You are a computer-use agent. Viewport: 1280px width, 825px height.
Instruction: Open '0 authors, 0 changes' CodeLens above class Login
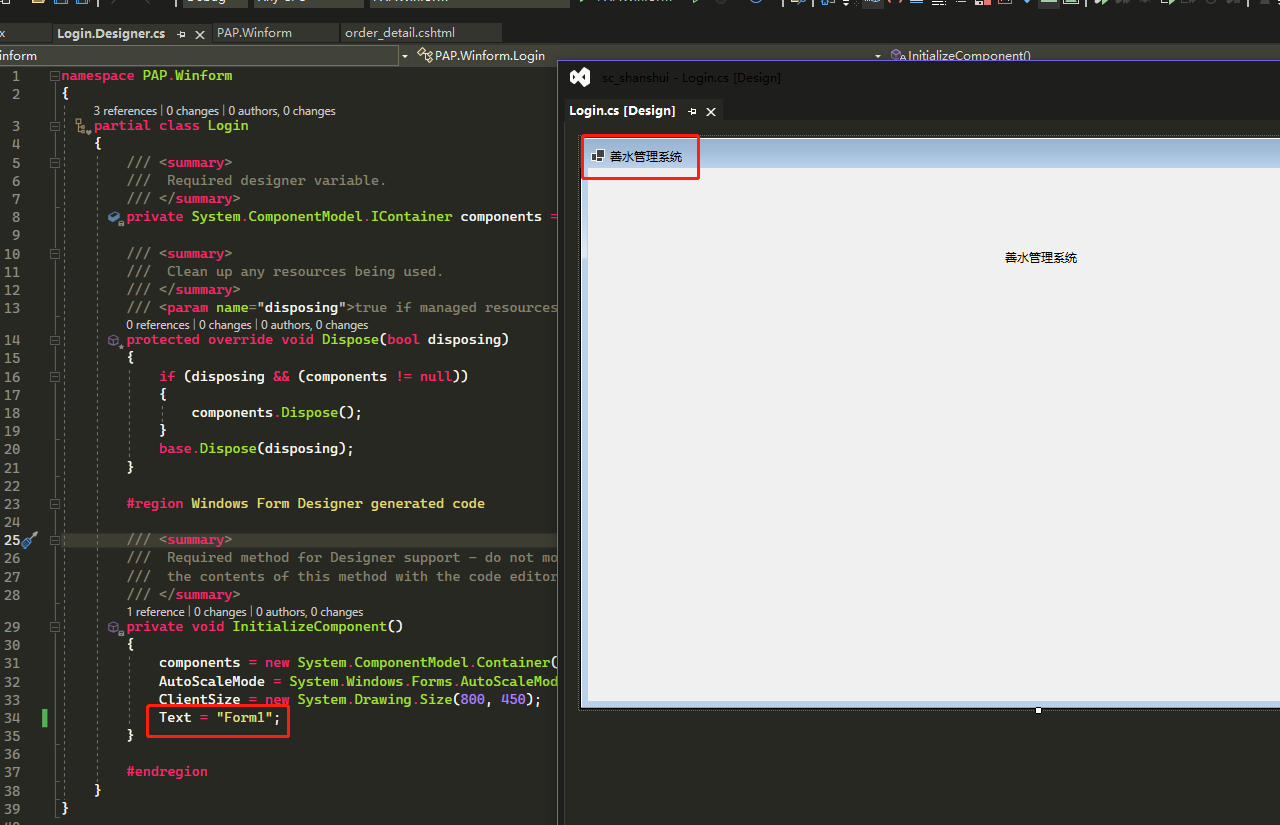(x=282, y=111)
